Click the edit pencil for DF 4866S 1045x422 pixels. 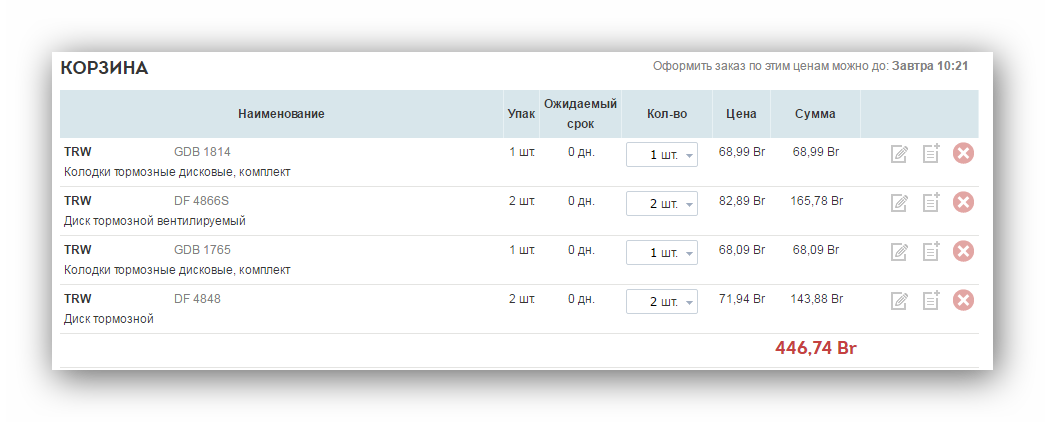pos(899,203)
